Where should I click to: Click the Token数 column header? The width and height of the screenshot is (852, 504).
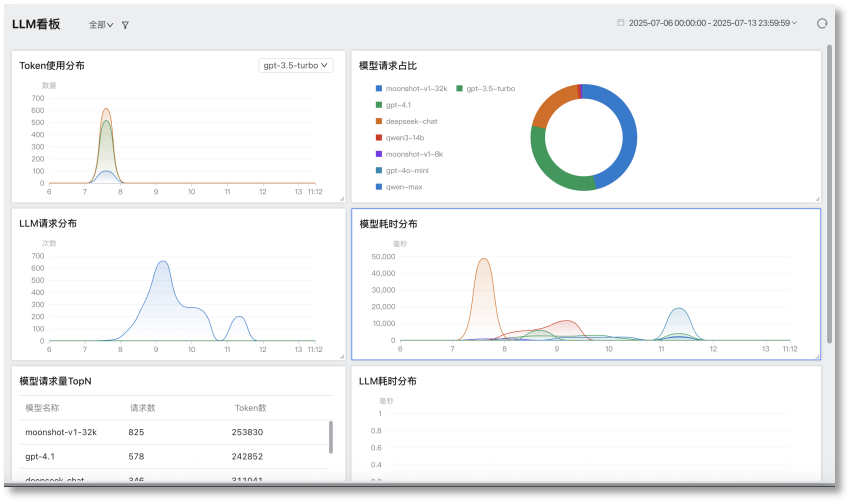[250, 408]
